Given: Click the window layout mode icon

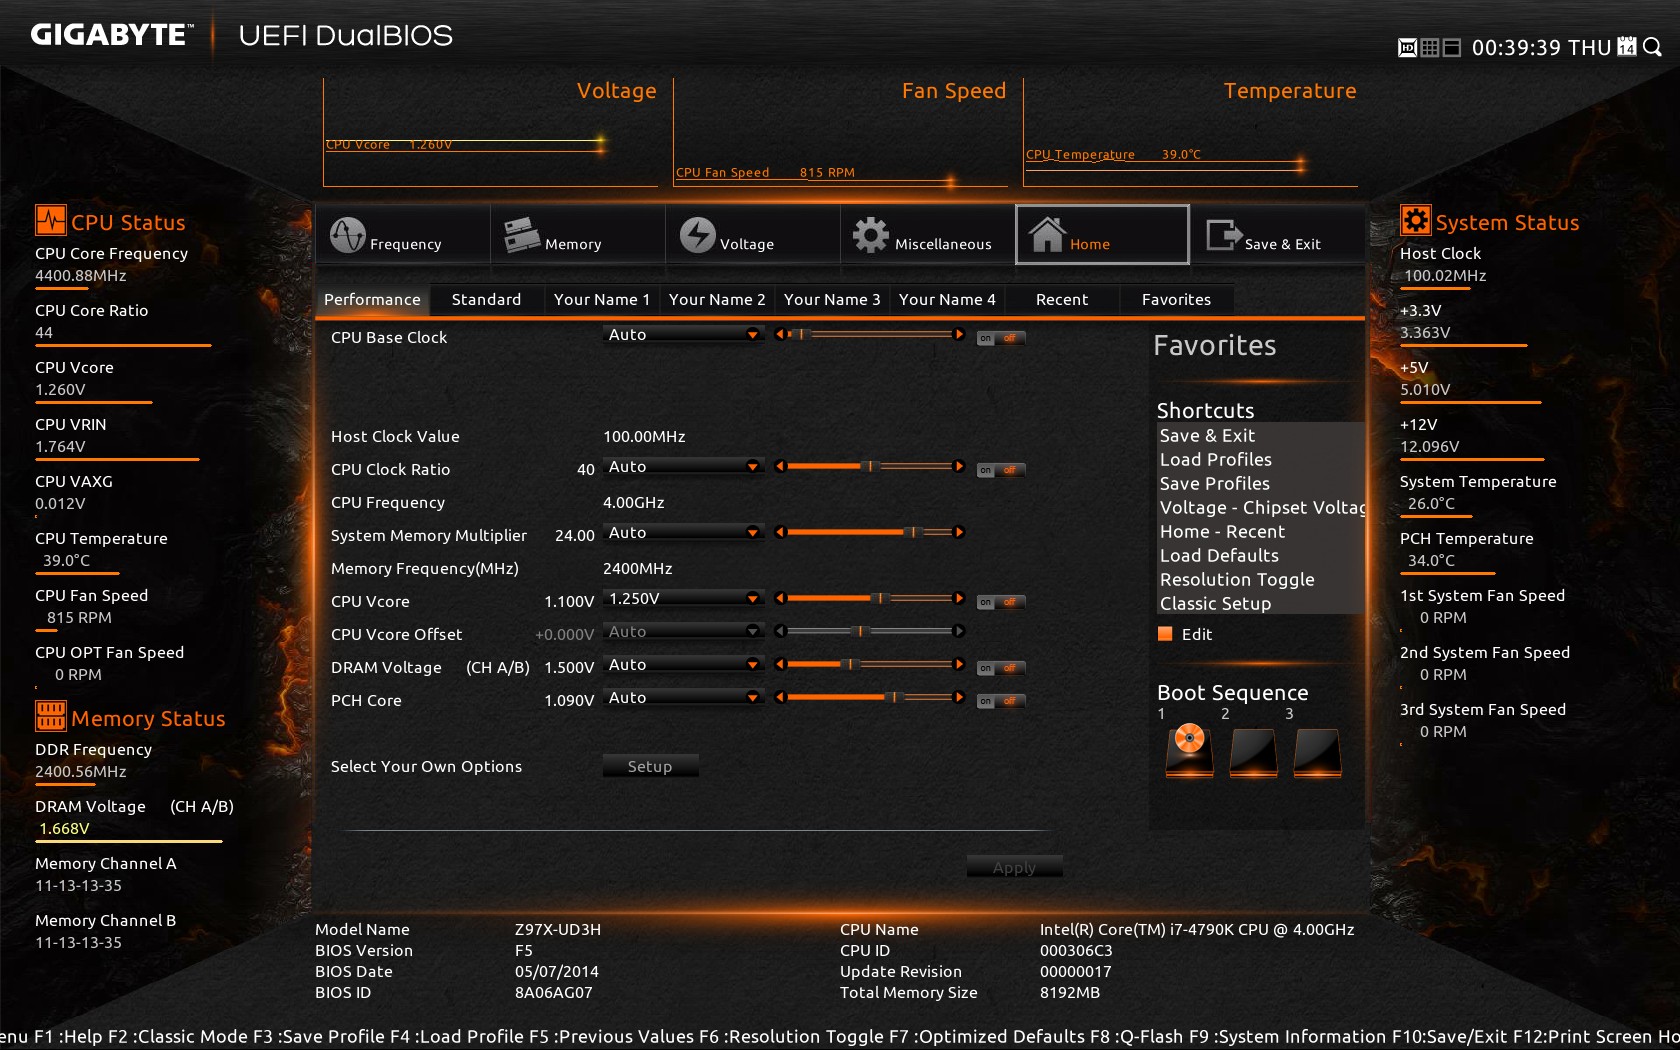Looking at the screenshot, I should 1452,48.
